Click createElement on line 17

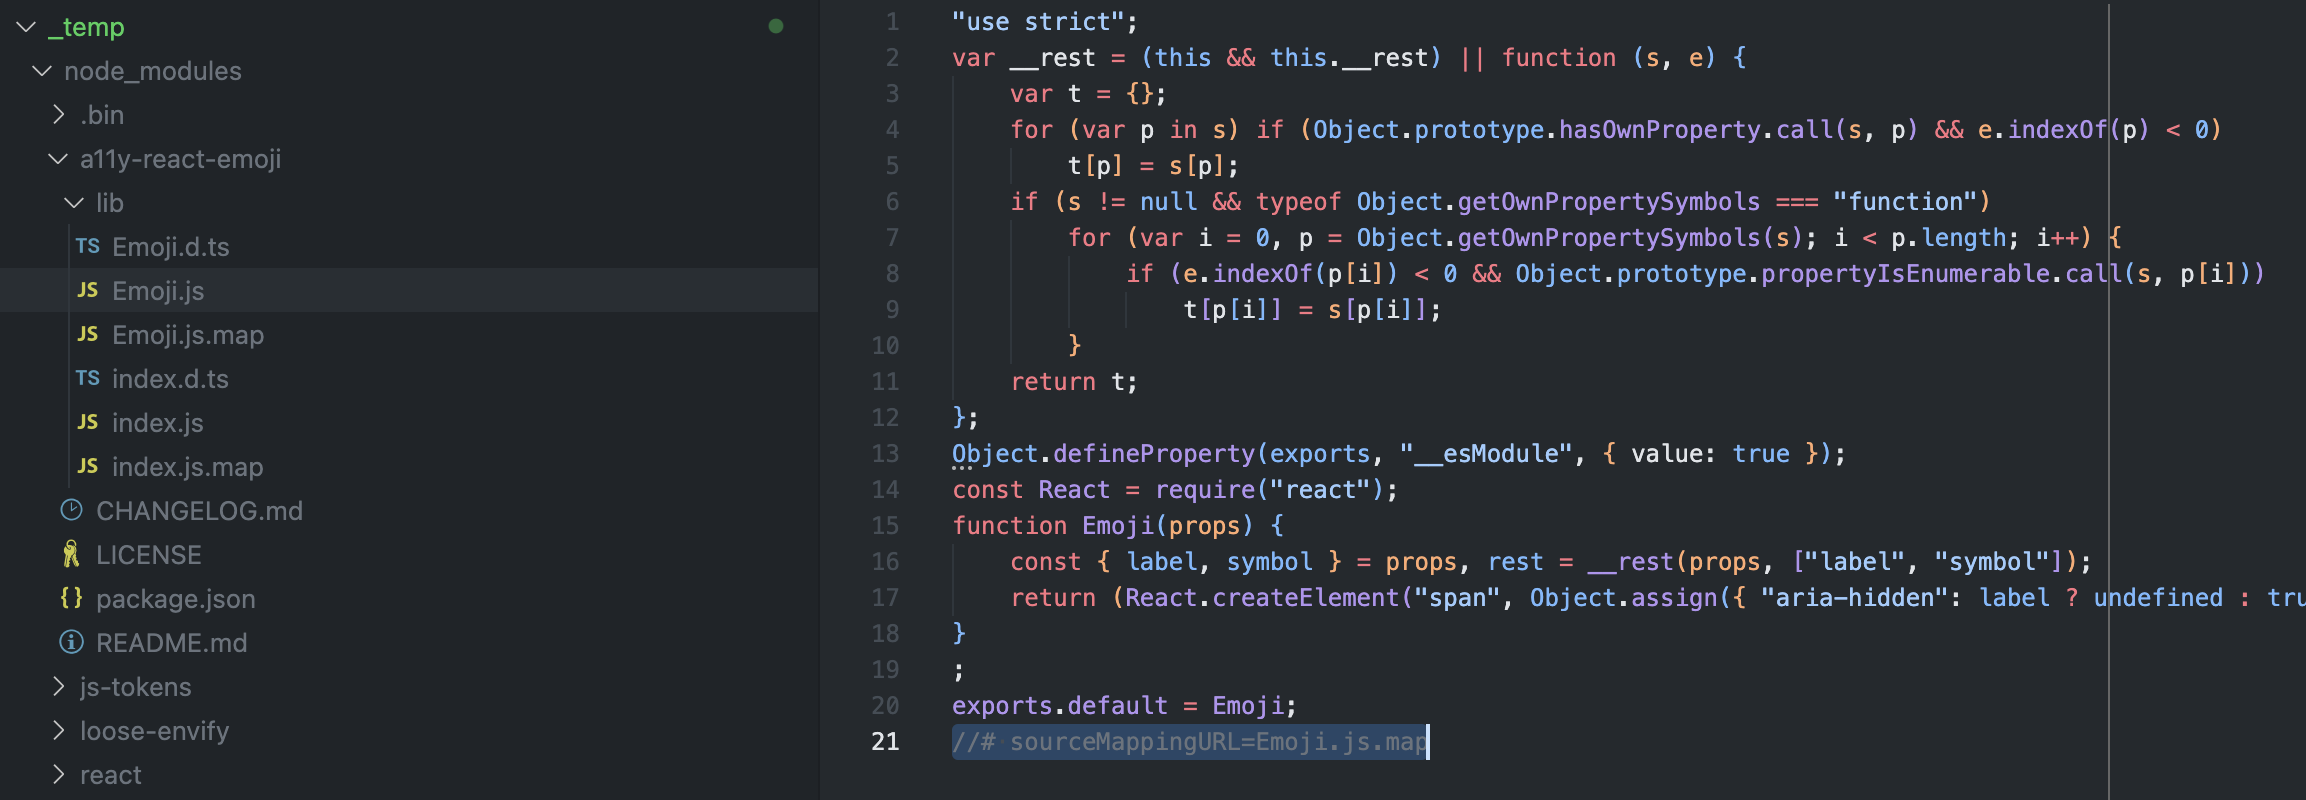click(x=1306, y=598)
